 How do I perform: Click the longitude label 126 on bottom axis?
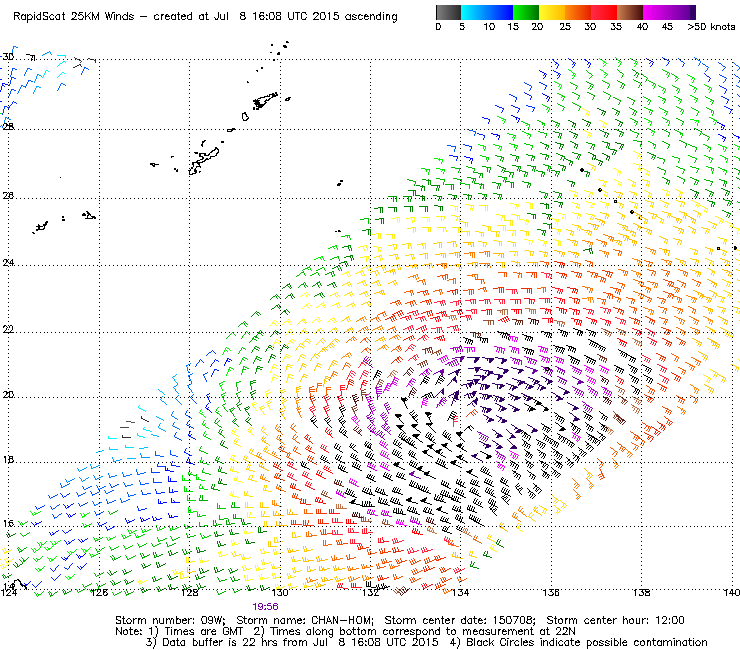point(99,592)
